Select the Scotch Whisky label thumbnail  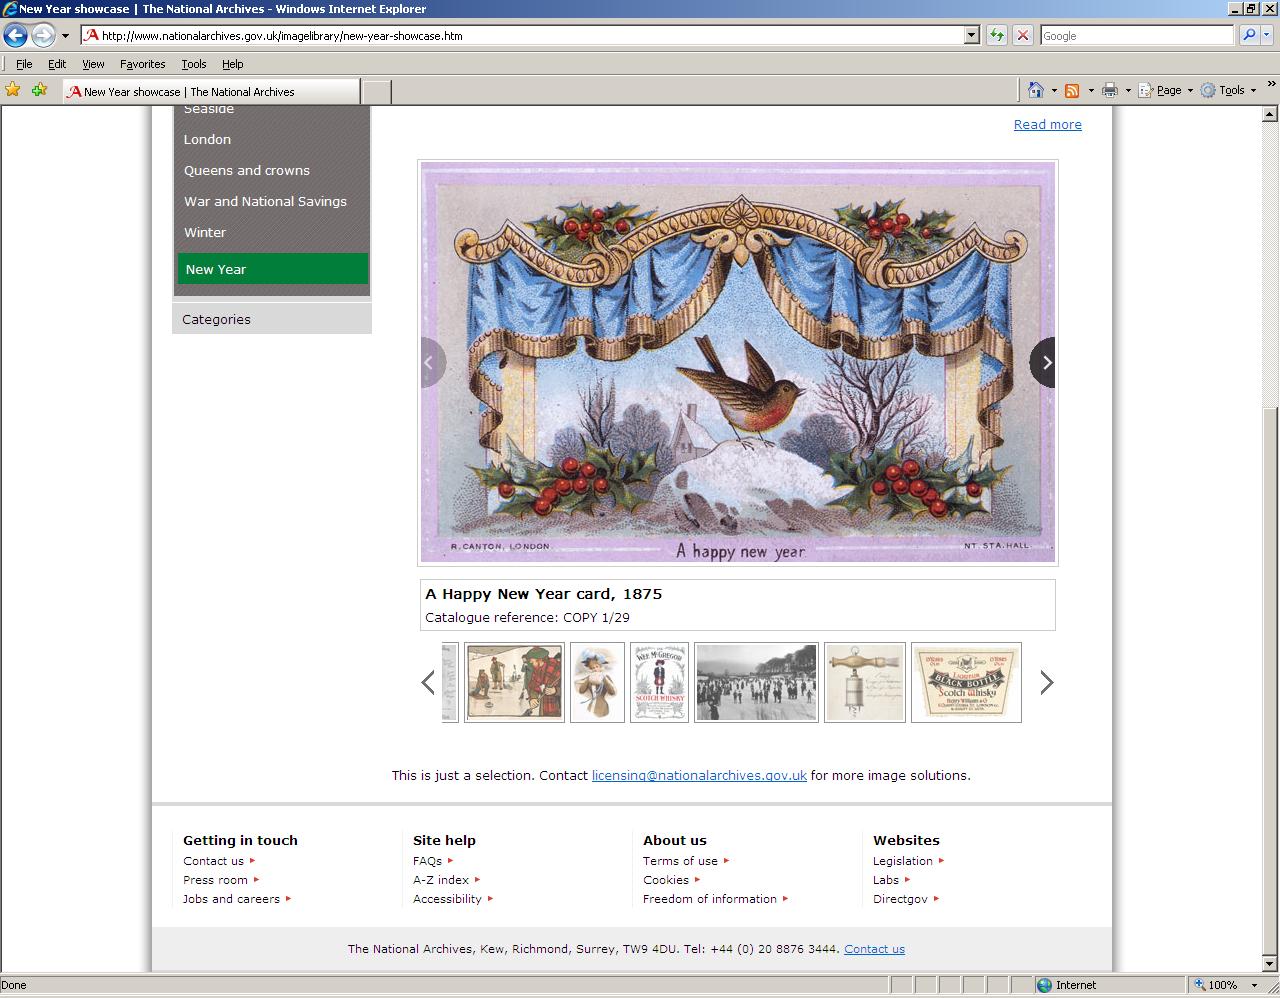[965, 682]
